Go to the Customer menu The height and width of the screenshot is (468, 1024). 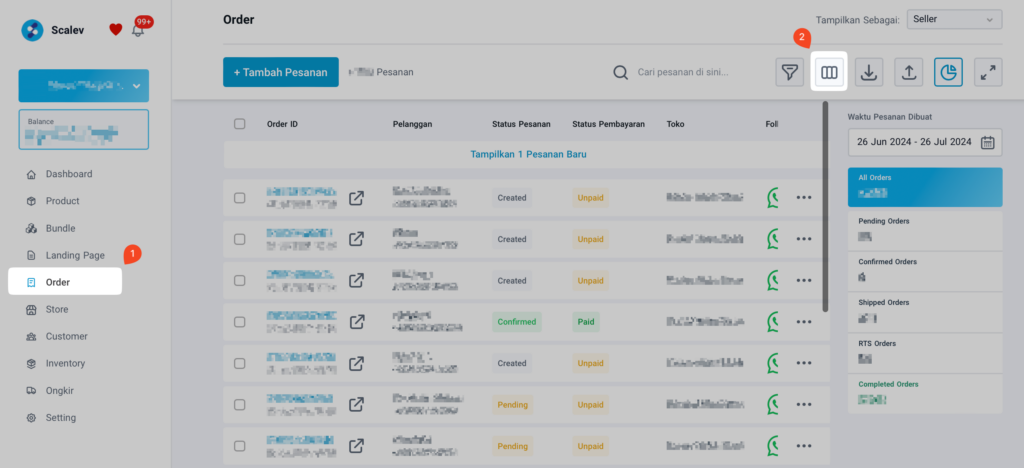click(x=65, y=336)
